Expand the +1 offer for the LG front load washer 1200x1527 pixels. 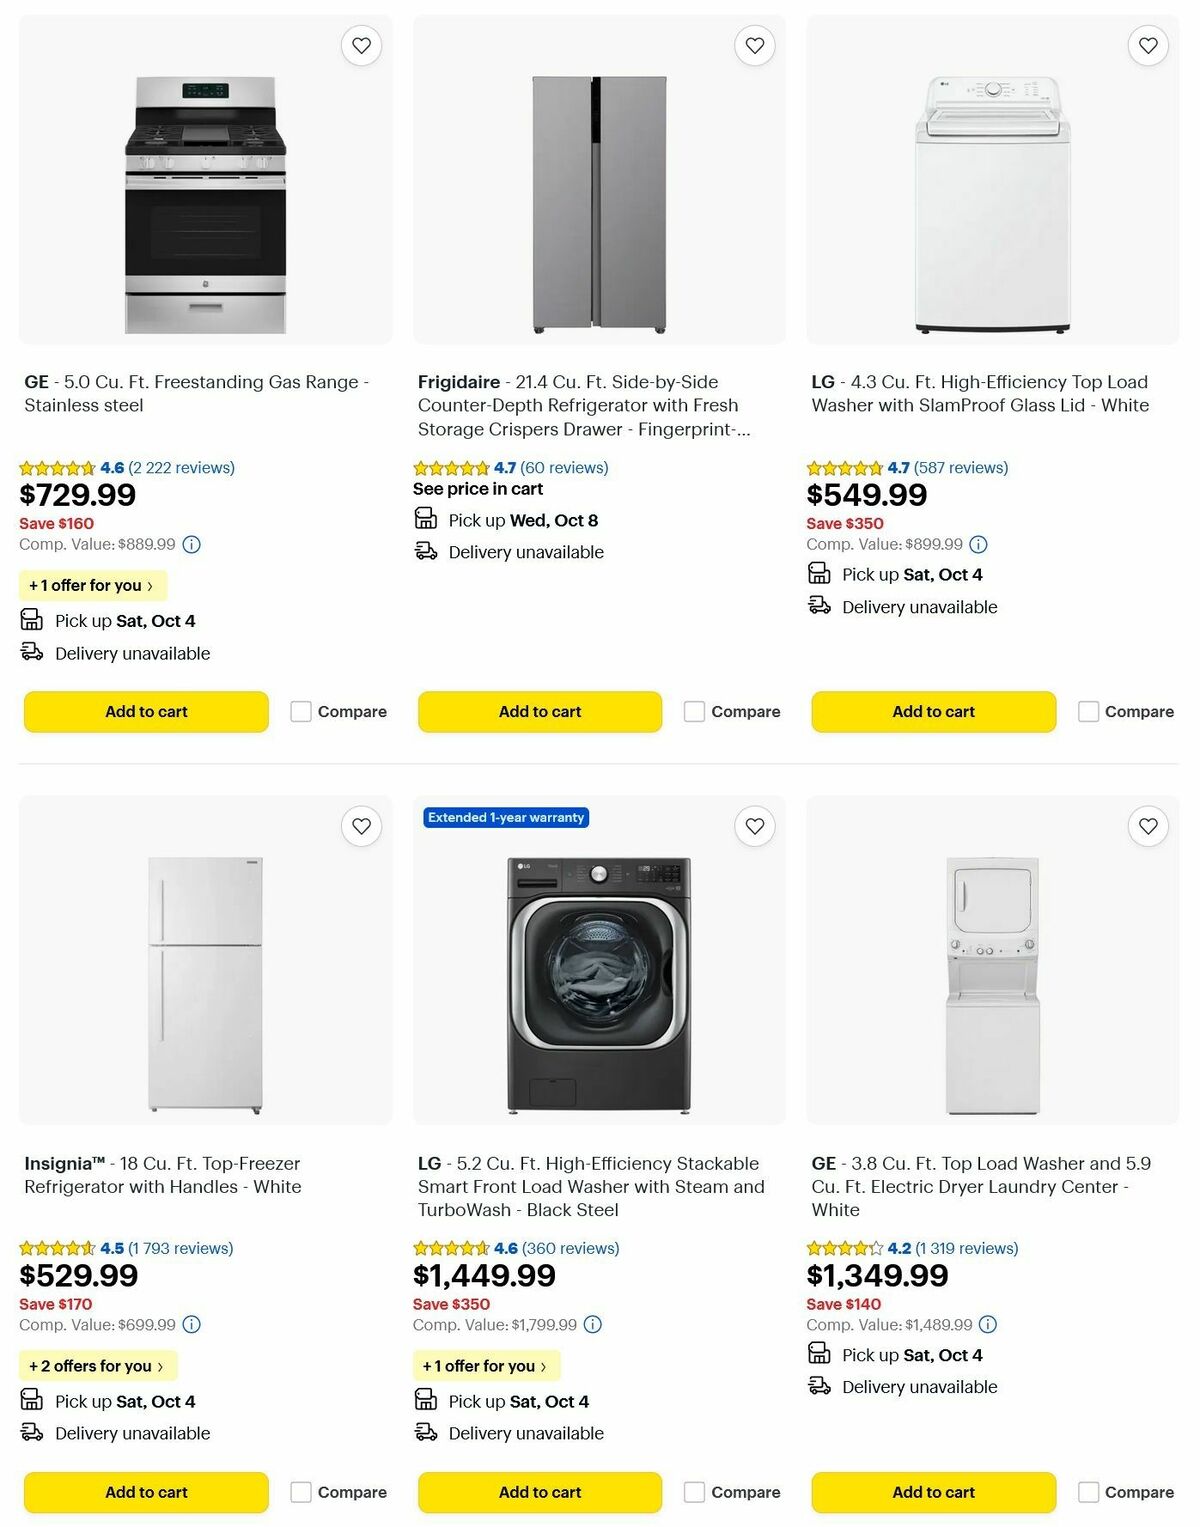coord(487,1365)
